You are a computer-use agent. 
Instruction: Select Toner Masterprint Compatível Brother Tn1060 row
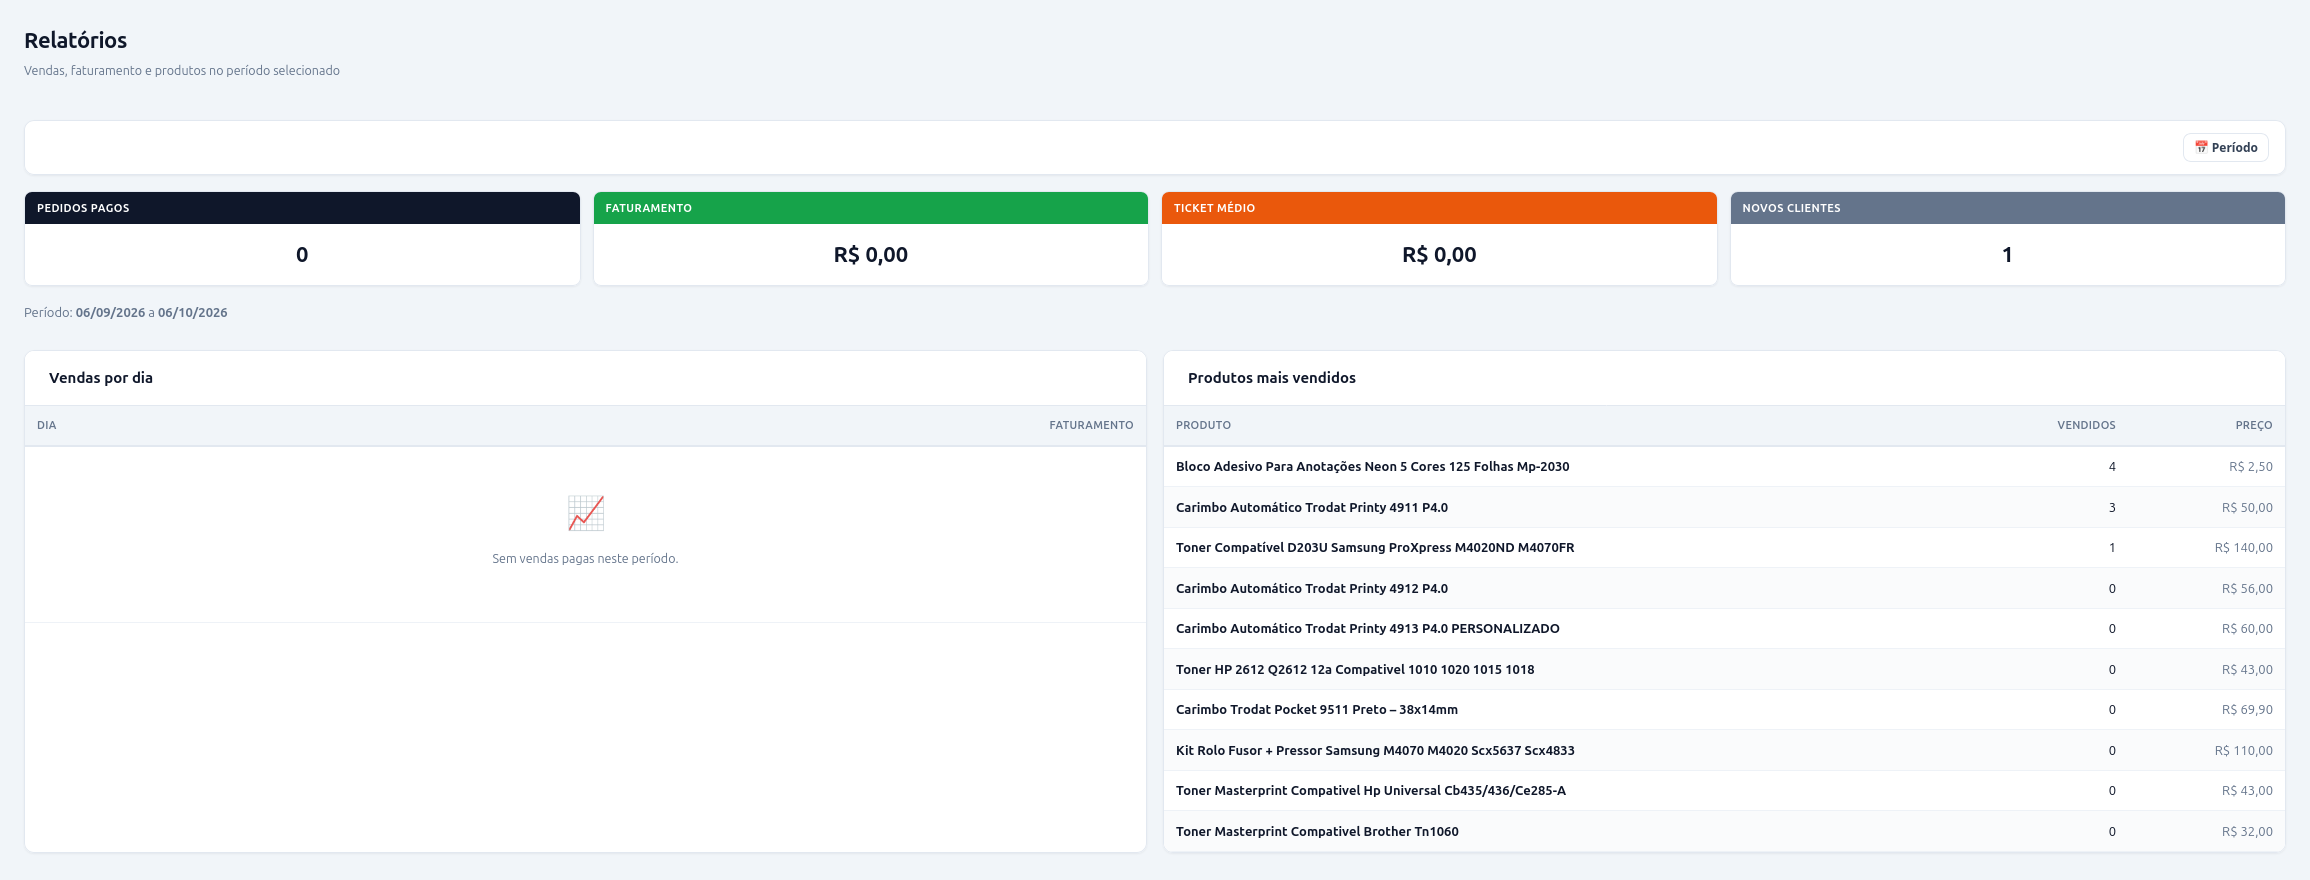(x=1724, y=831)
